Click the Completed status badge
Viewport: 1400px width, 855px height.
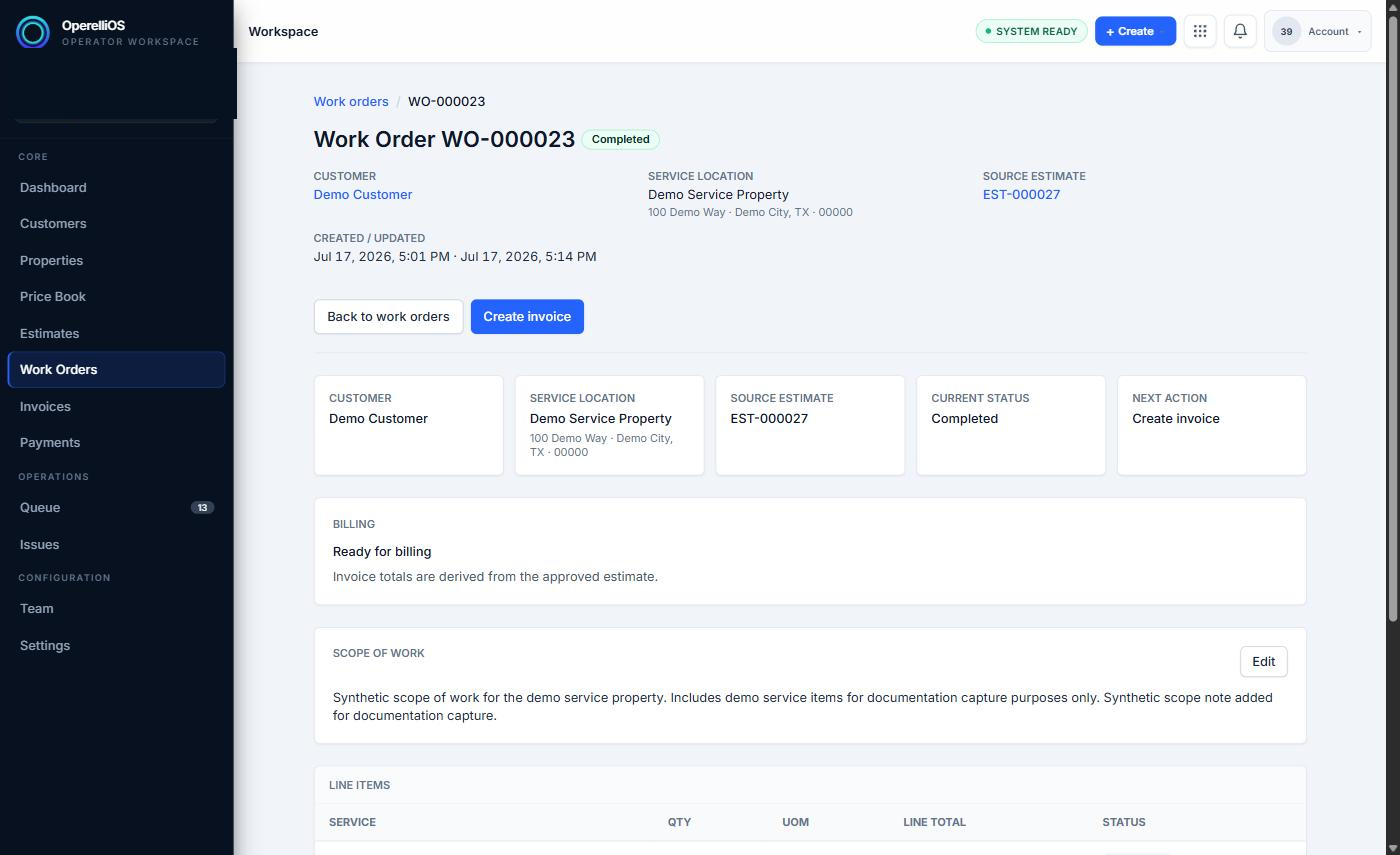coord(620,139)
